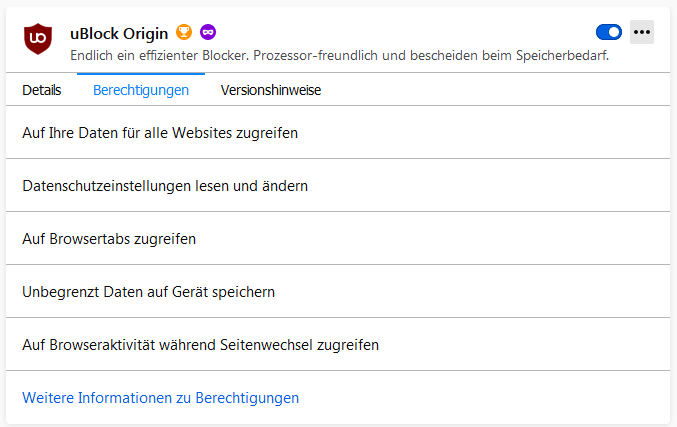The image size is (677, 427).
Task: Click the word Speicherbedarf in the description
Action: pos(562,56)
